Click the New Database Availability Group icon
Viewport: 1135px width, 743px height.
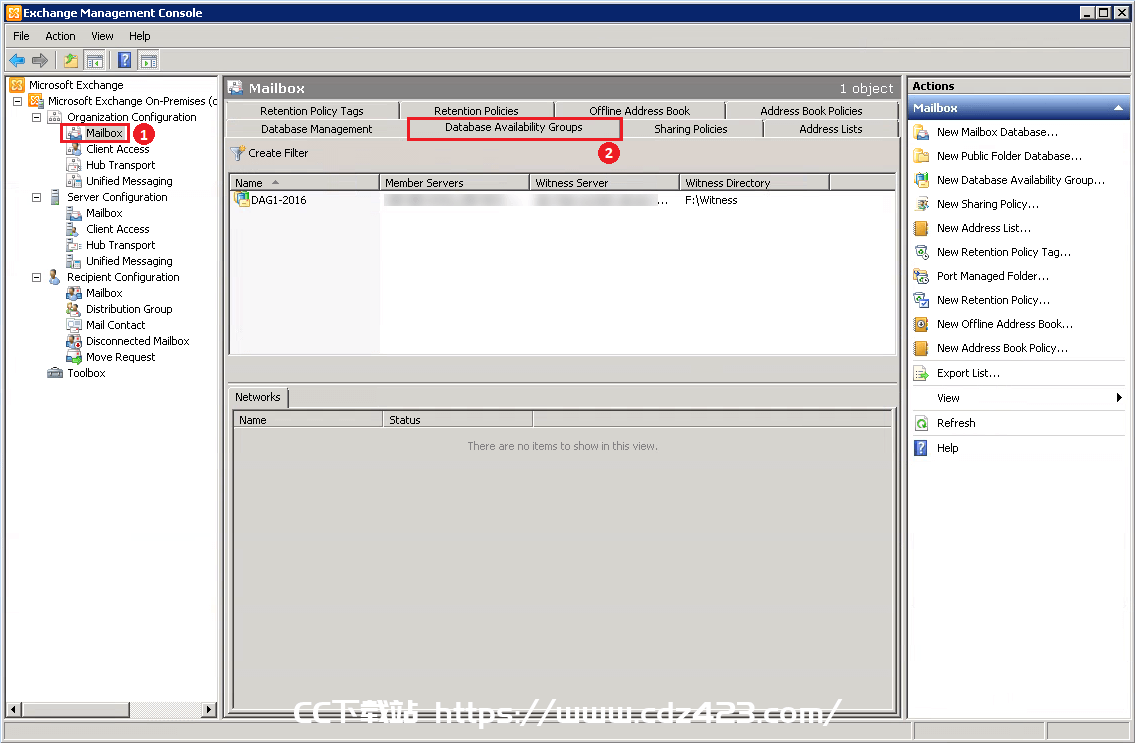pyautogui.click(x=921, y=180)
